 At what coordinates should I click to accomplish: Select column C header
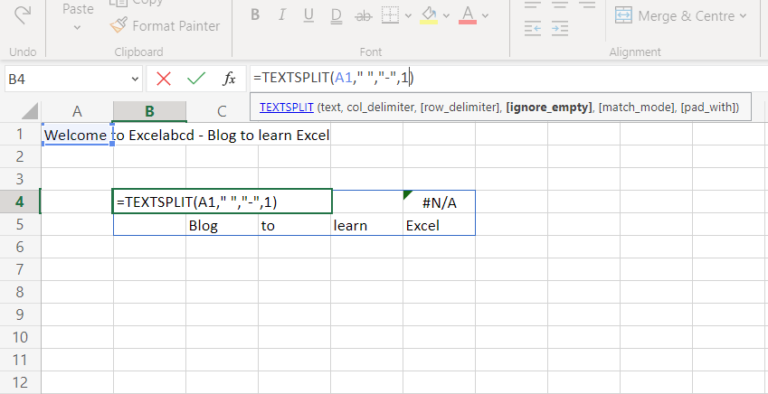tap(222, 111)
